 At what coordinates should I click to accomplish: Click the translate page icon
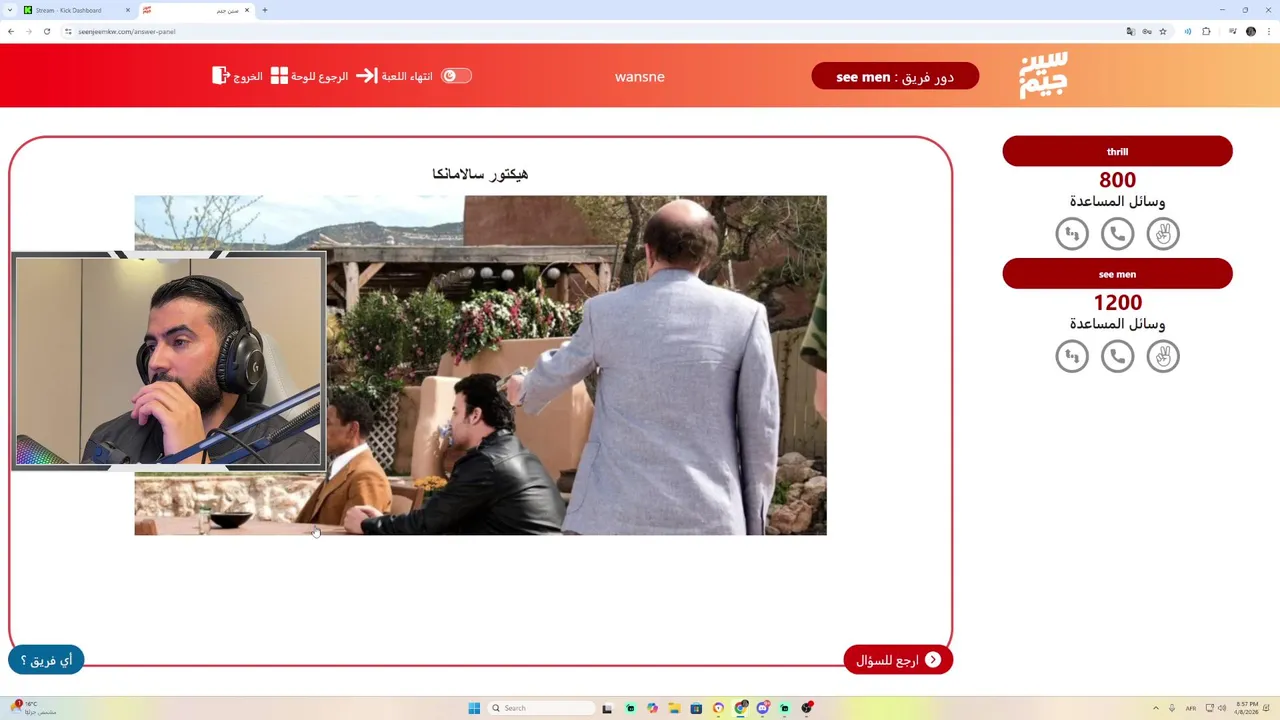pyautogui.click(x=1131, y=31)
